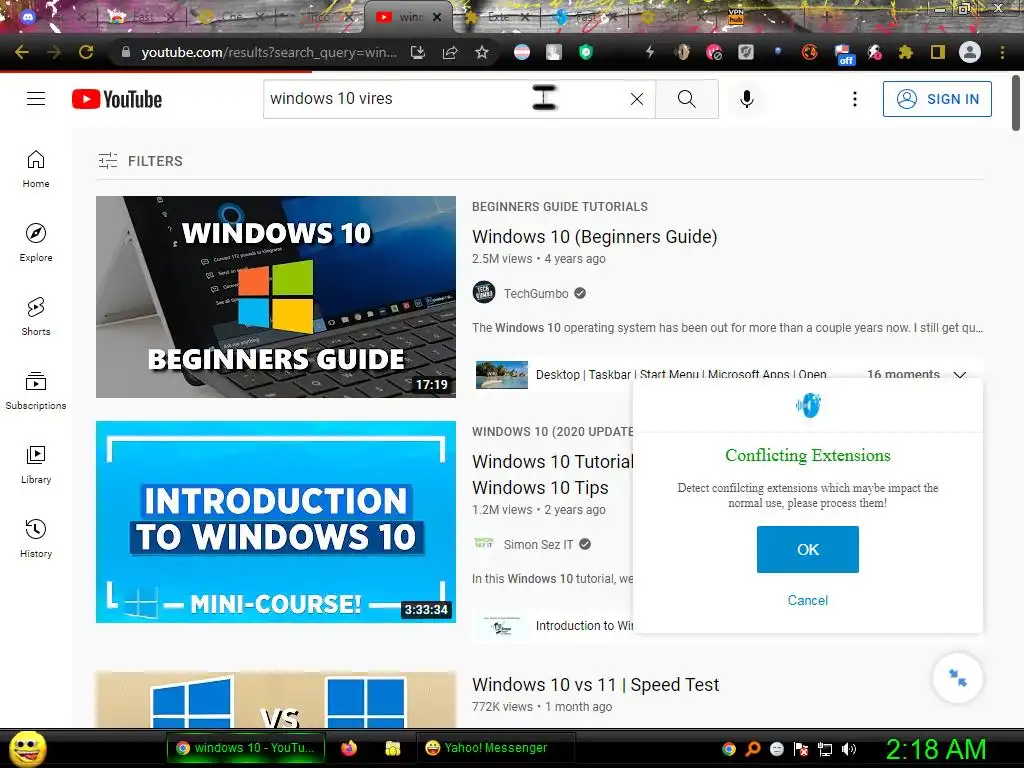Image resolution: width=1024 pixels, height=768 pixels.
Task: Open the Introduction to Windows 10 thumbnail
Action: click(x=276, y=522)
